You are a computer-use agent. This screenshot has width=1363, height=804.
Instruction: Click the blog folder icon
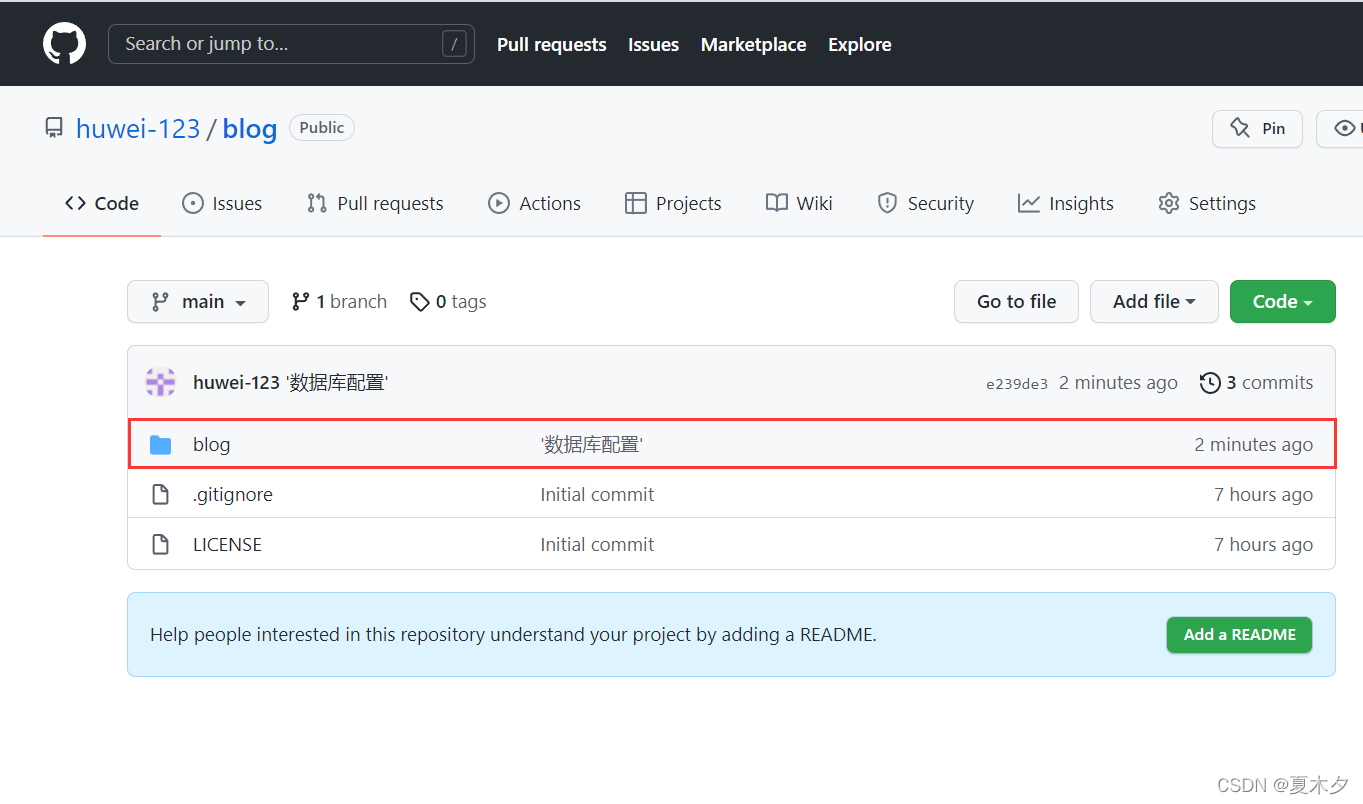(160, 445)
